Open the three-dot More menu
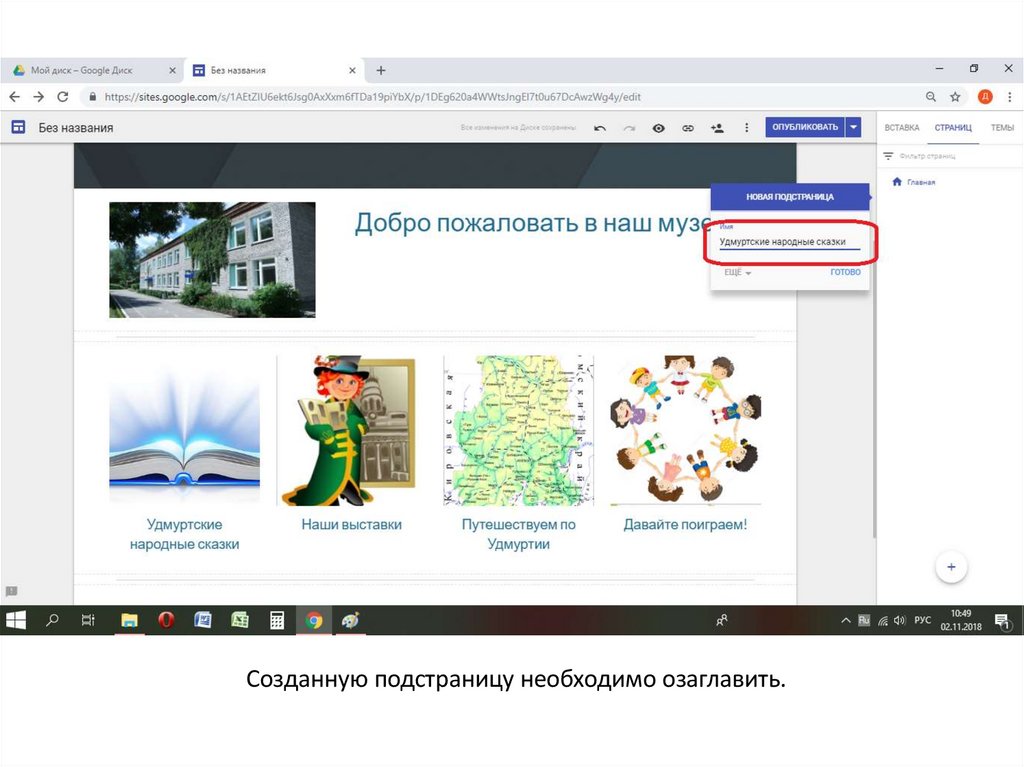Screen dimensions: 1024x767 tap(746, 128)
